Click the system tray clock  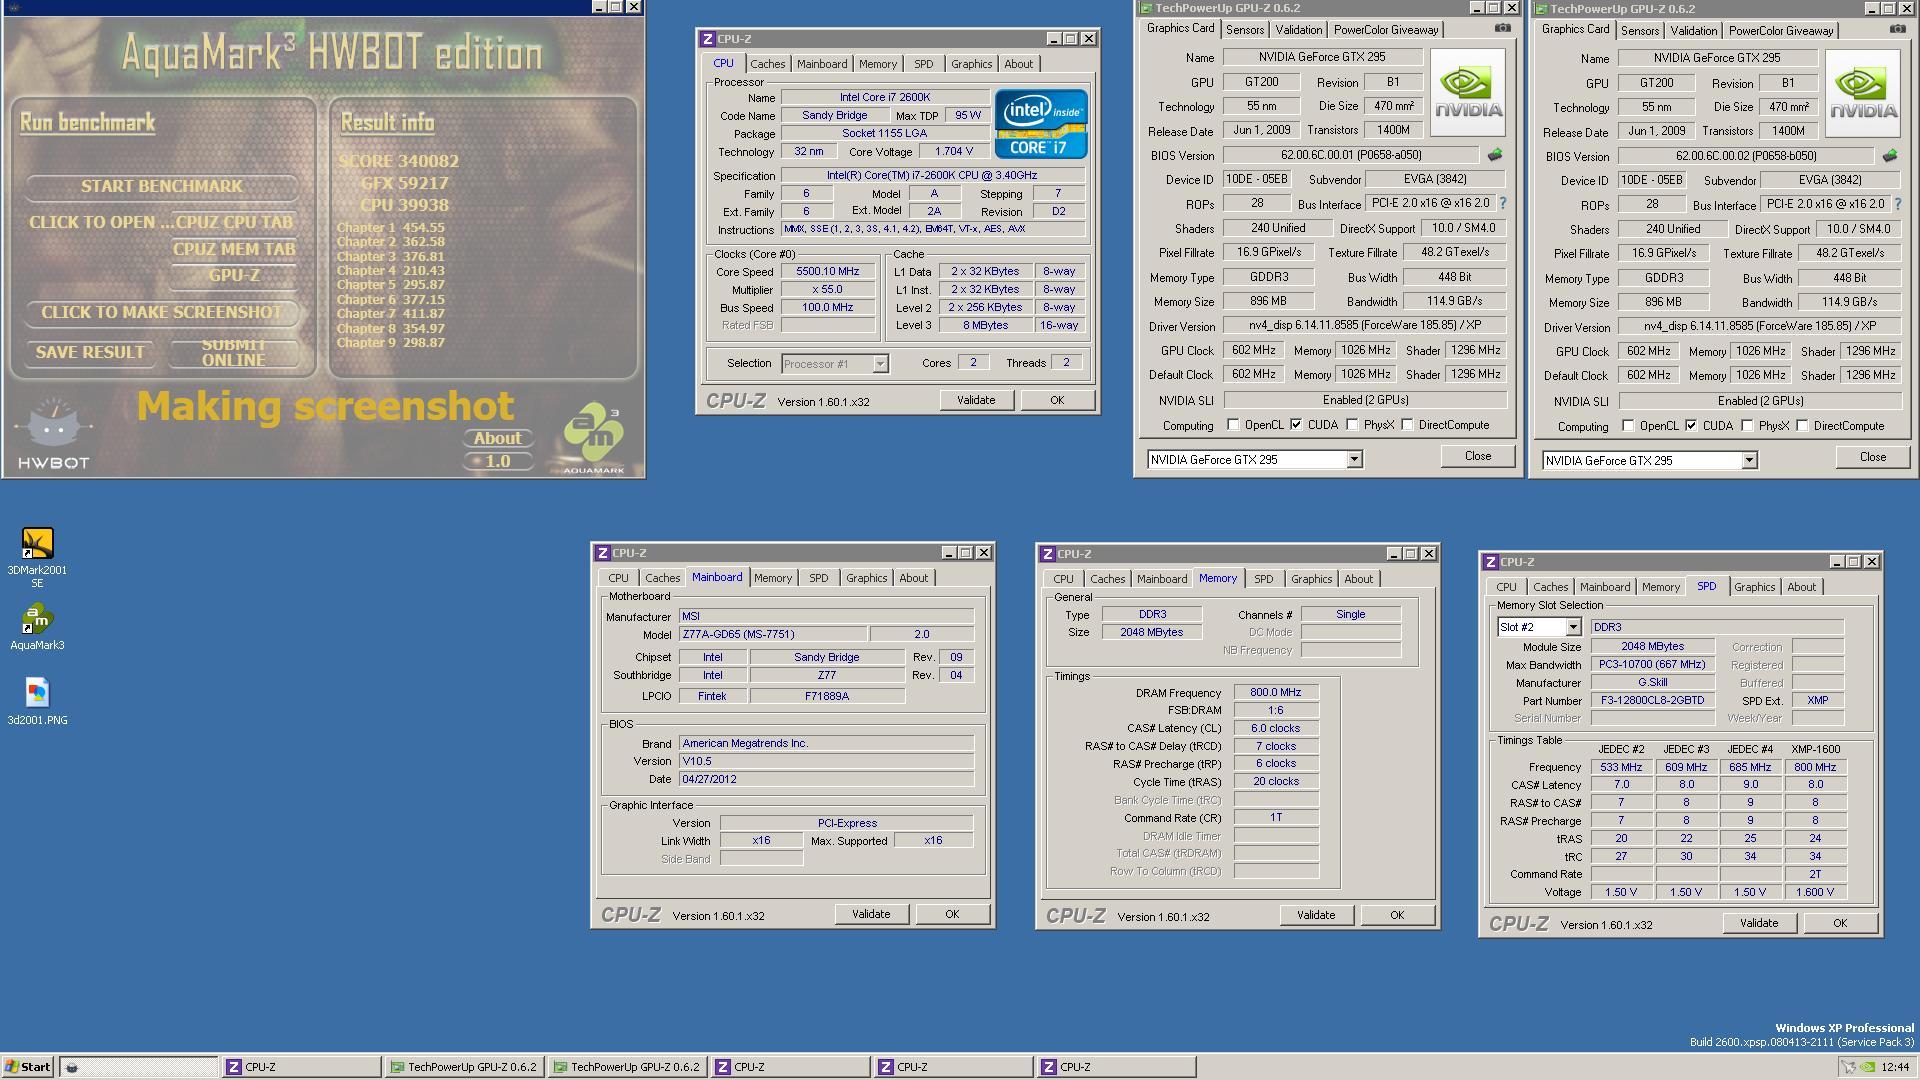click(x=1894, y=1067)
